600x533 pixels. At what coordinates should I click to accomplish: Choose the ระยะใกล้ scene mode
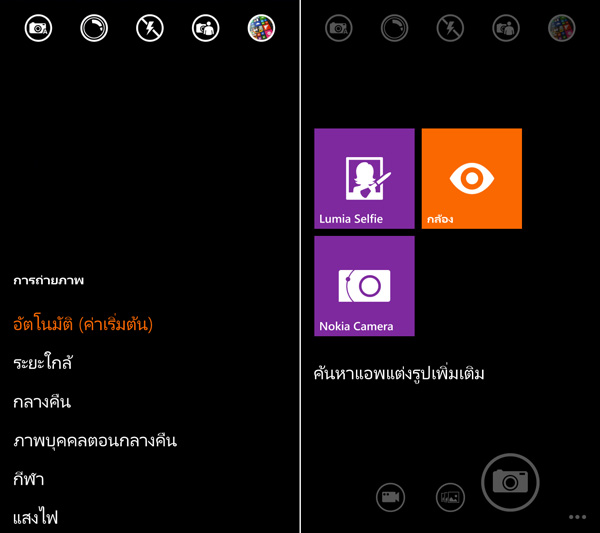(43, 362)
